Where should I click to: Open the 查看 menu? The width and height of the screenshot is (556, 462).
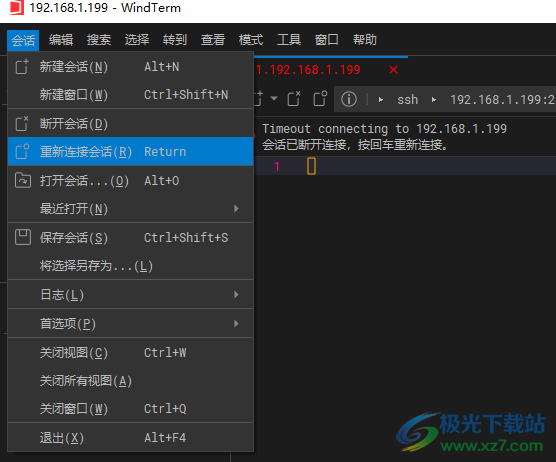coord(213,40)
